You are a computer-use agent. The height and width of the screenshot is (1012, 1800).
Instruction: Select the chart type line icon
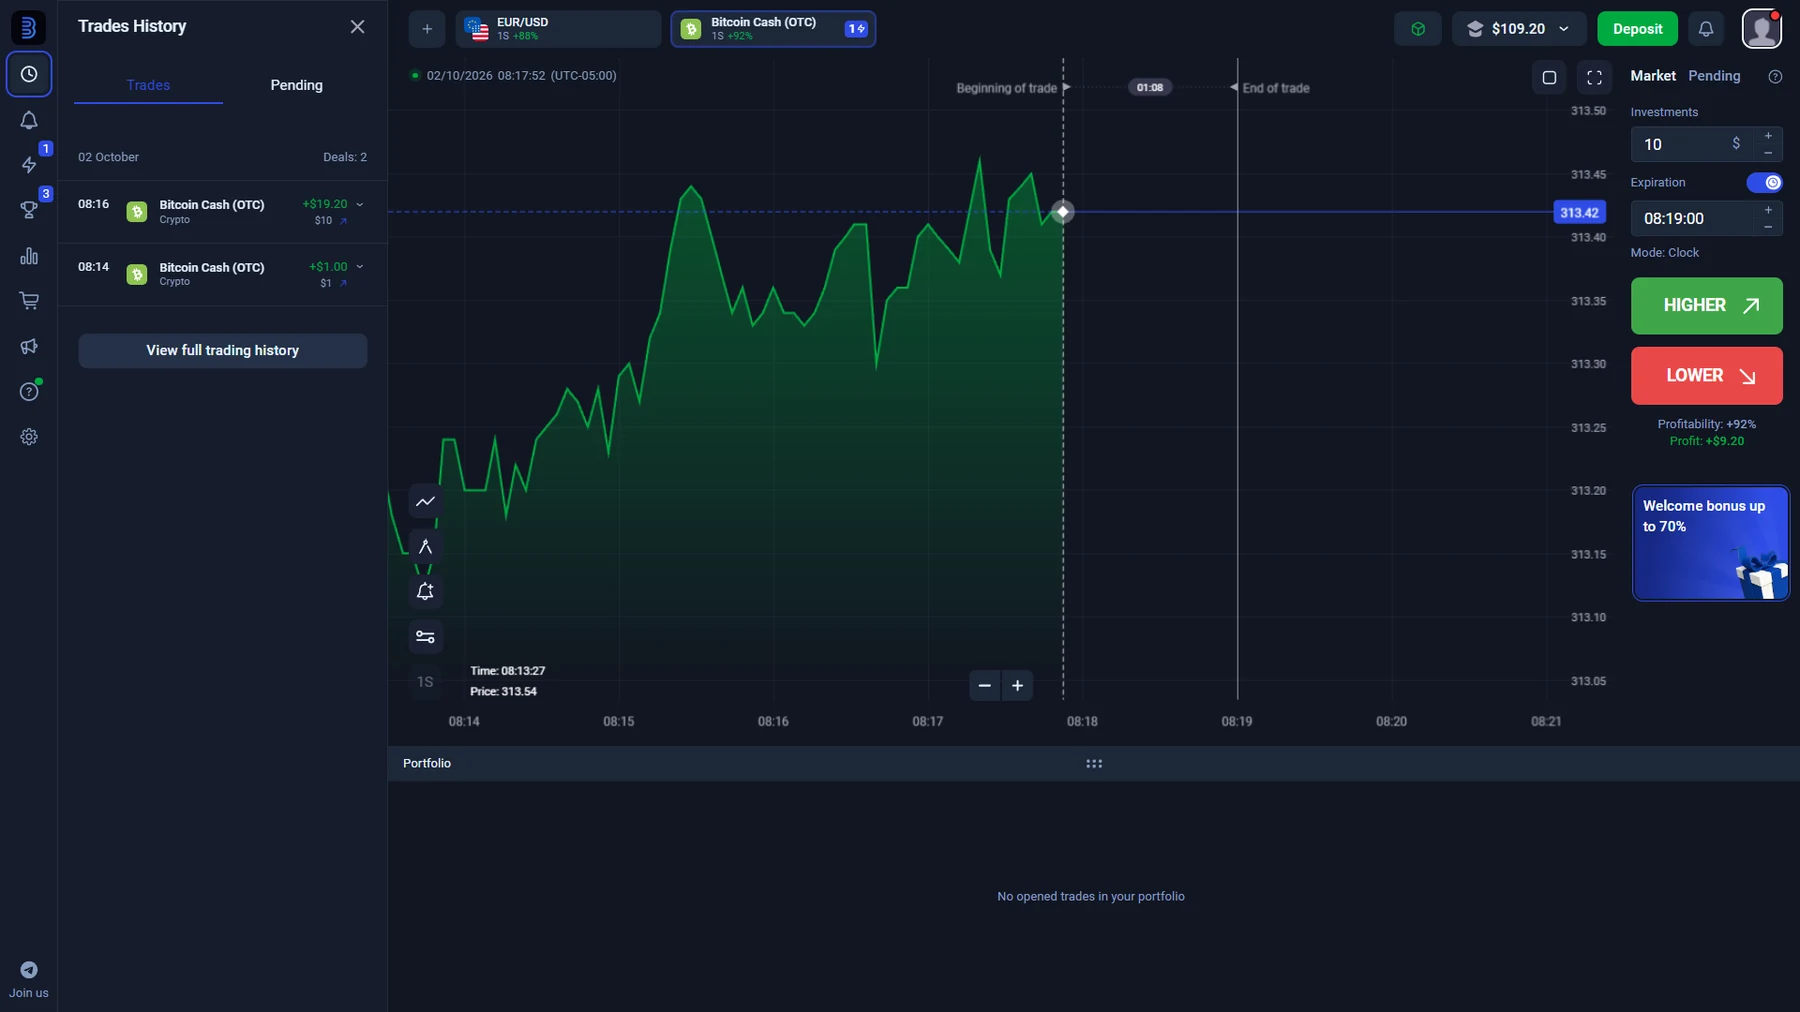pos(425,501)
